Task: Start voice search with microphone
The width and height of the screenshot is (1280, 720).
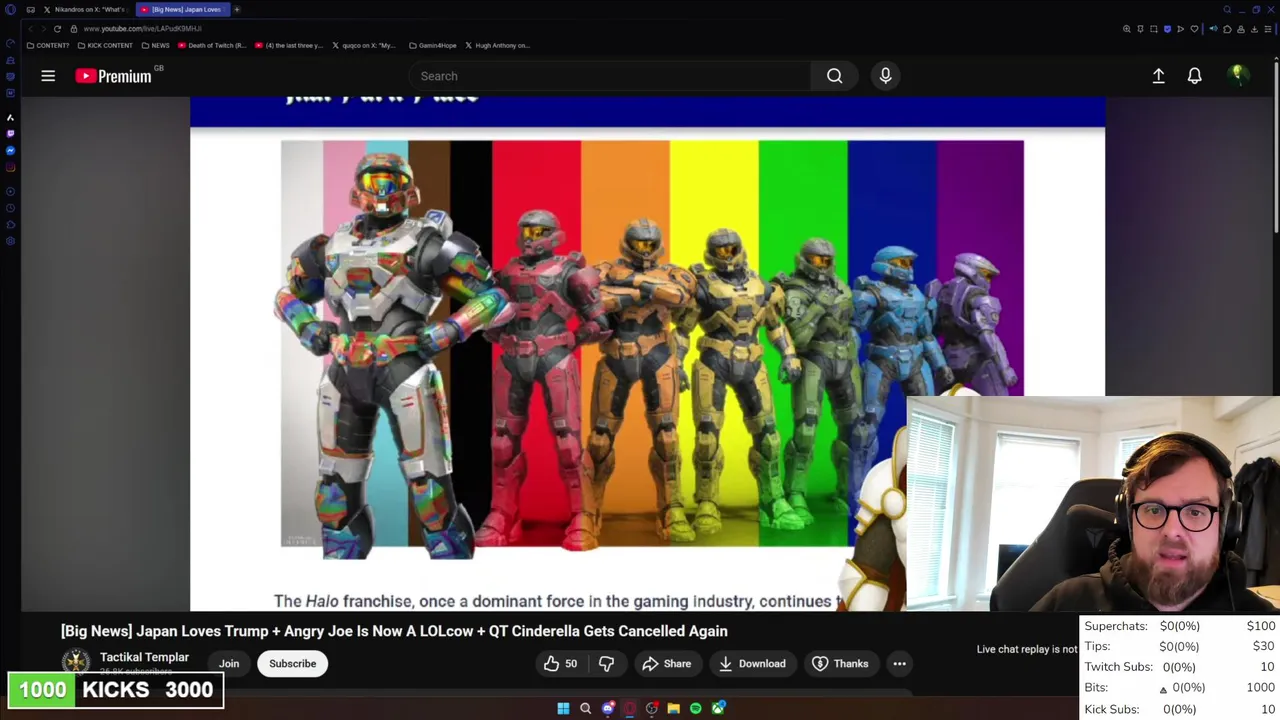Action: 885,76
